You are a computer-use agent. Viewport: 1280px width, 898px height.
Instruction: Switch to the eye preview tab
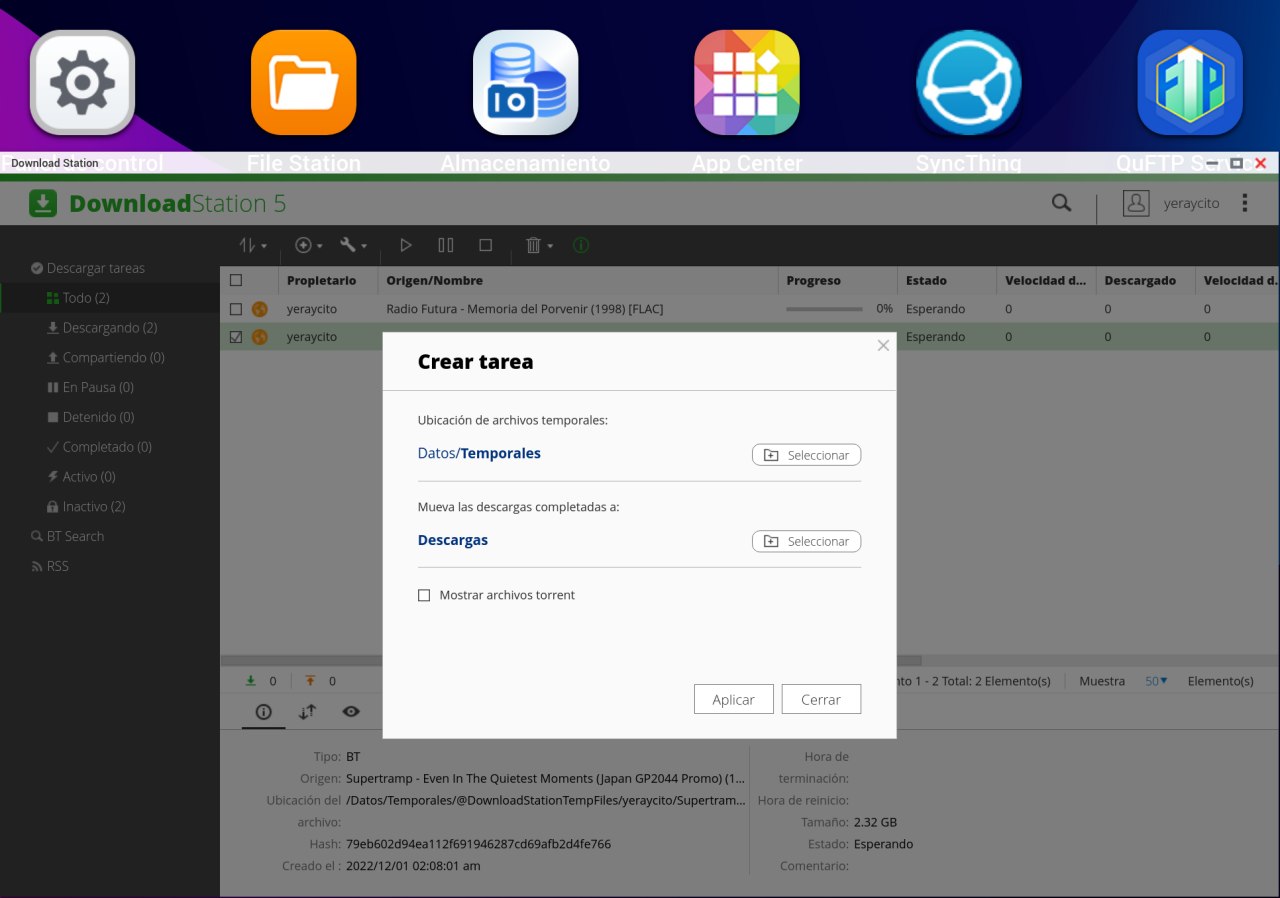[351, 712]
